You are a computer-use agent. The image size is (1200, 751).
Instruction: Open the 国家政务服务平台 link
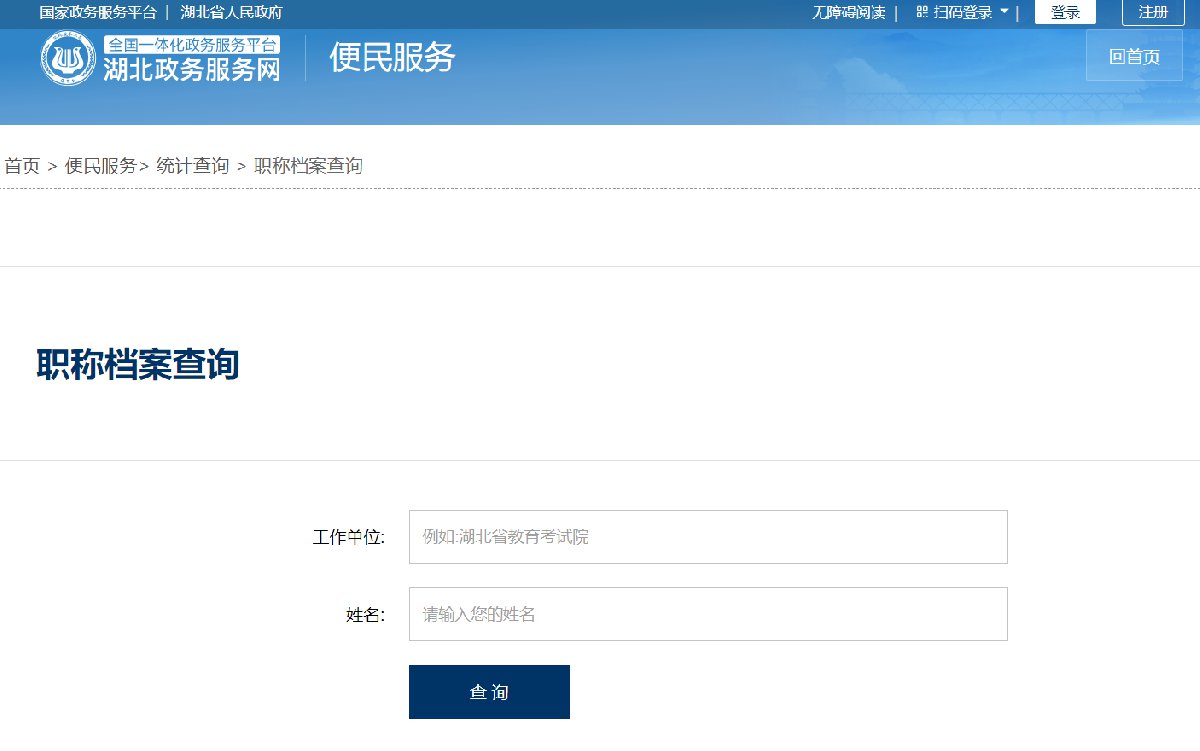tap(98, 13)
